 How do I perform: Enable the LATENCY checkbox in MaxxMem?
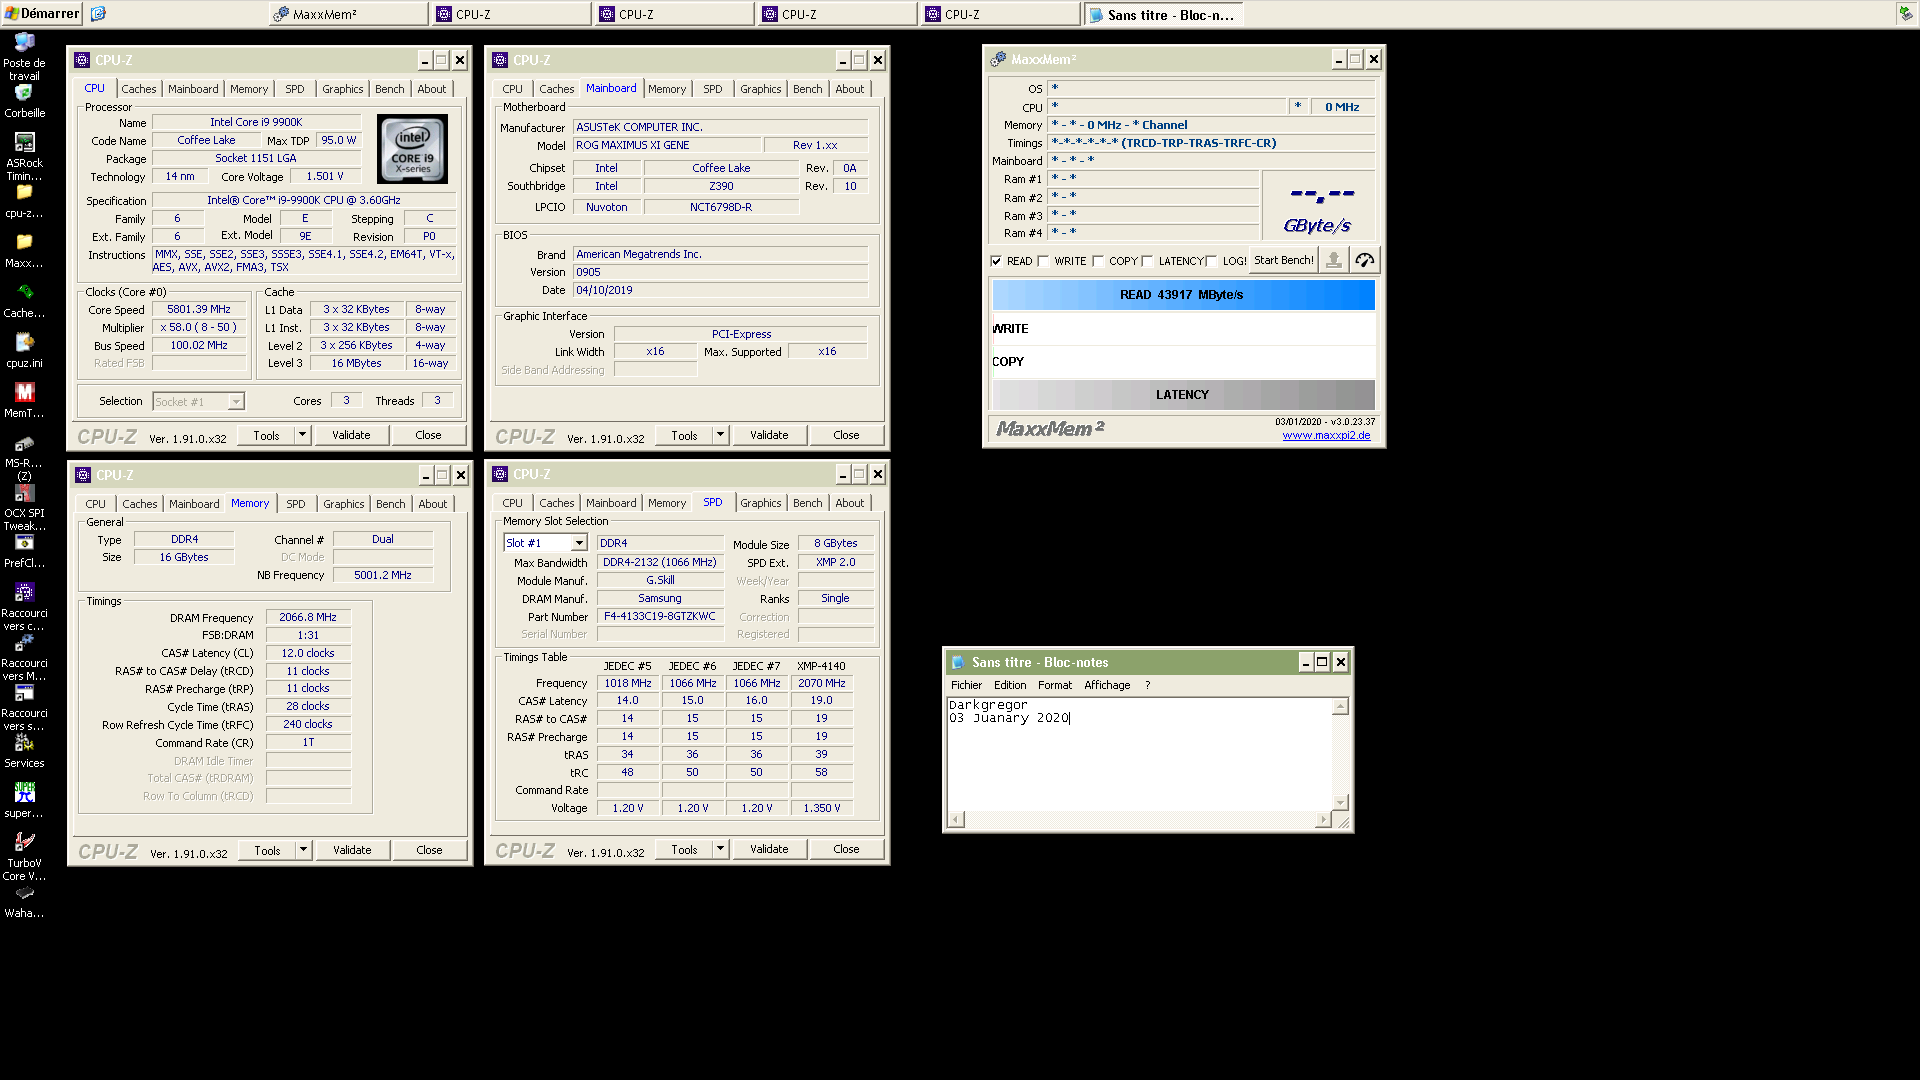tap(1148, 261)
